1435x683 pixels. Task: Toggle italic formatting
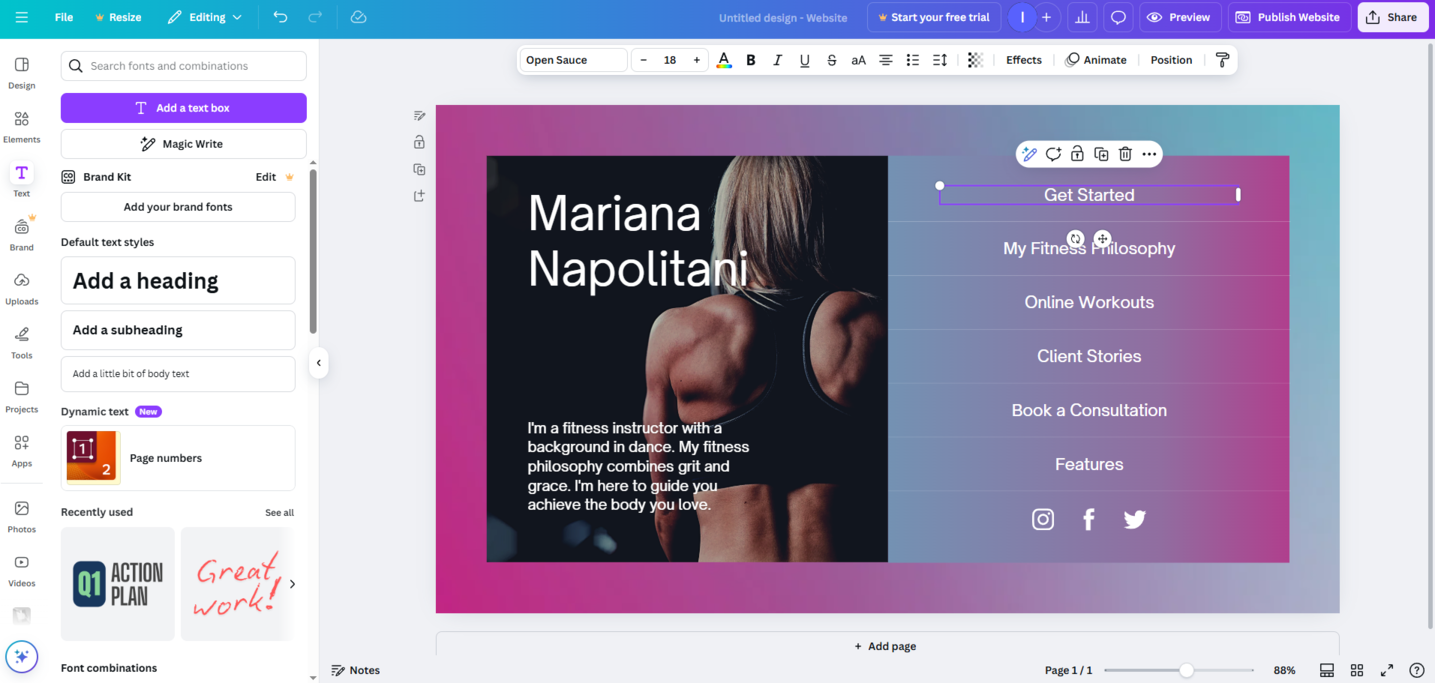click(x=777, y=60)
